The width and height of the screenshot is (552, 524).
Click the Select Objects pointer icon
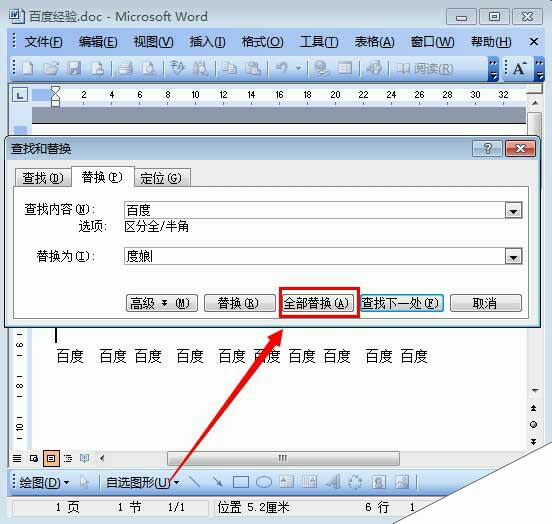click(x=84, y=483)
